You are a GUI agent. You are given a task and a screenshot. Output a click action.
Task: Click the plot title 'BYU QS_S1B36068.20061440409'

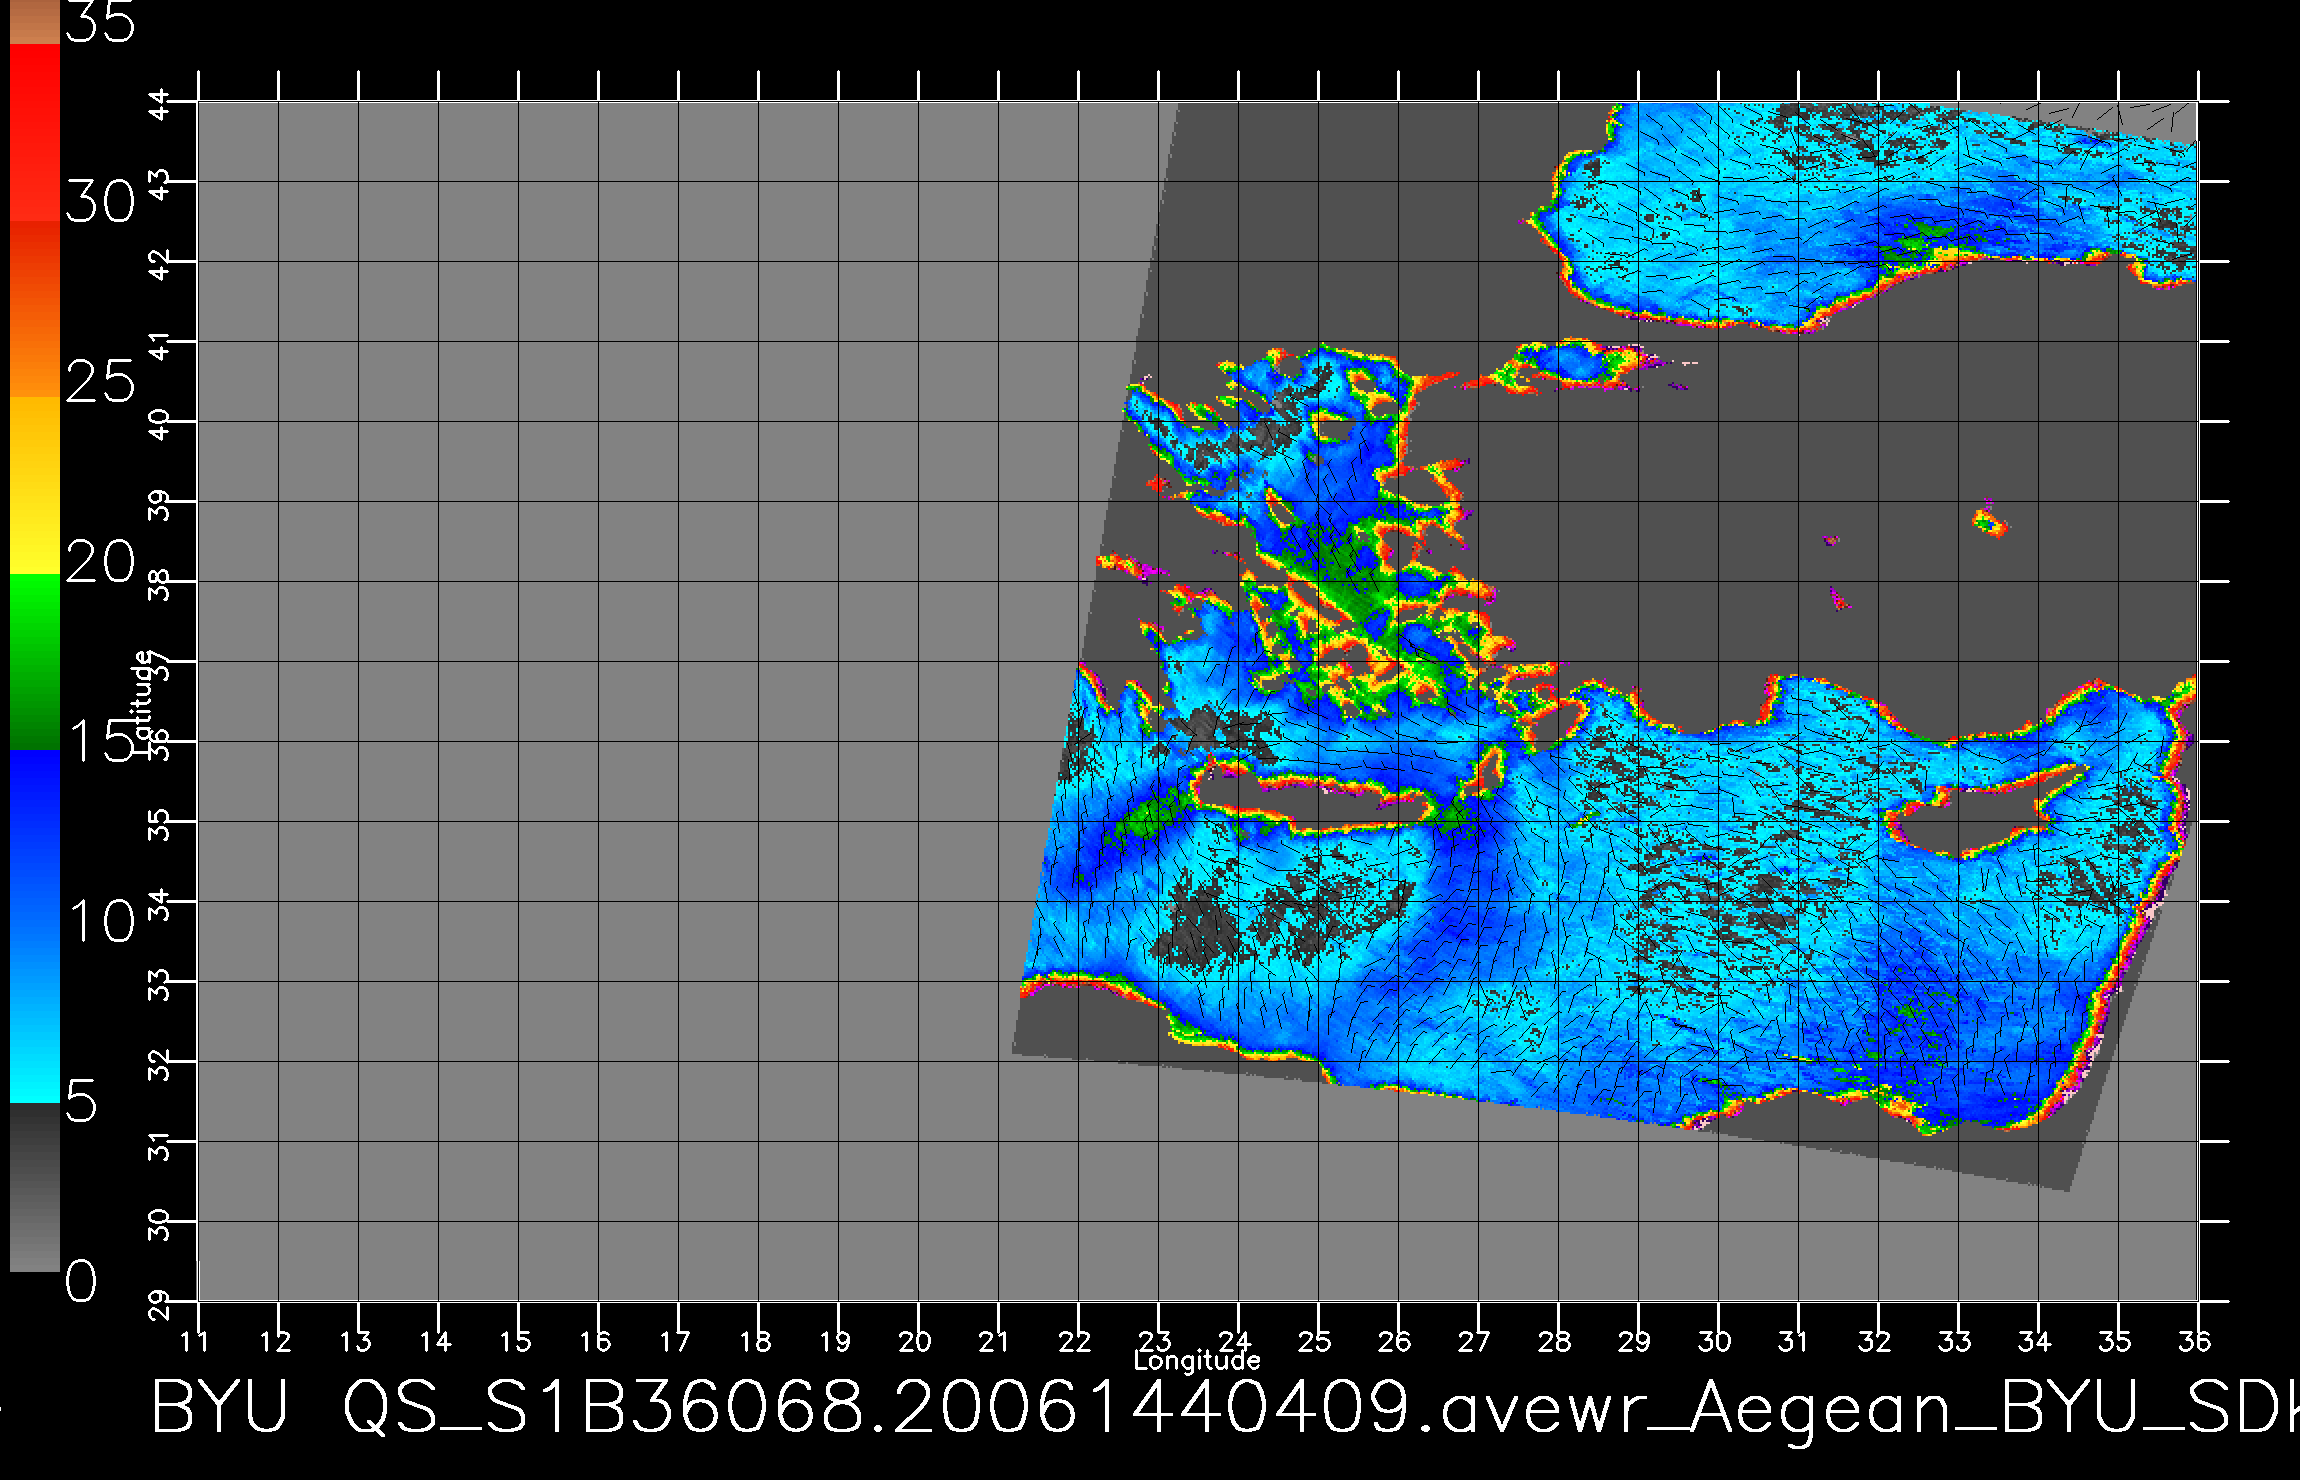(x=780, y=1407)
